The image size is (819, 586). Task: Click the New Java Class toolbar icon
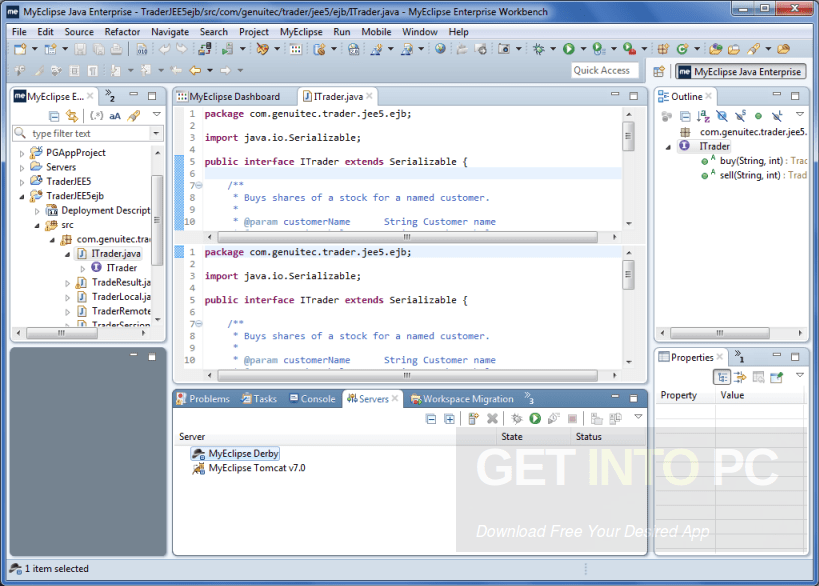point(682,49)
